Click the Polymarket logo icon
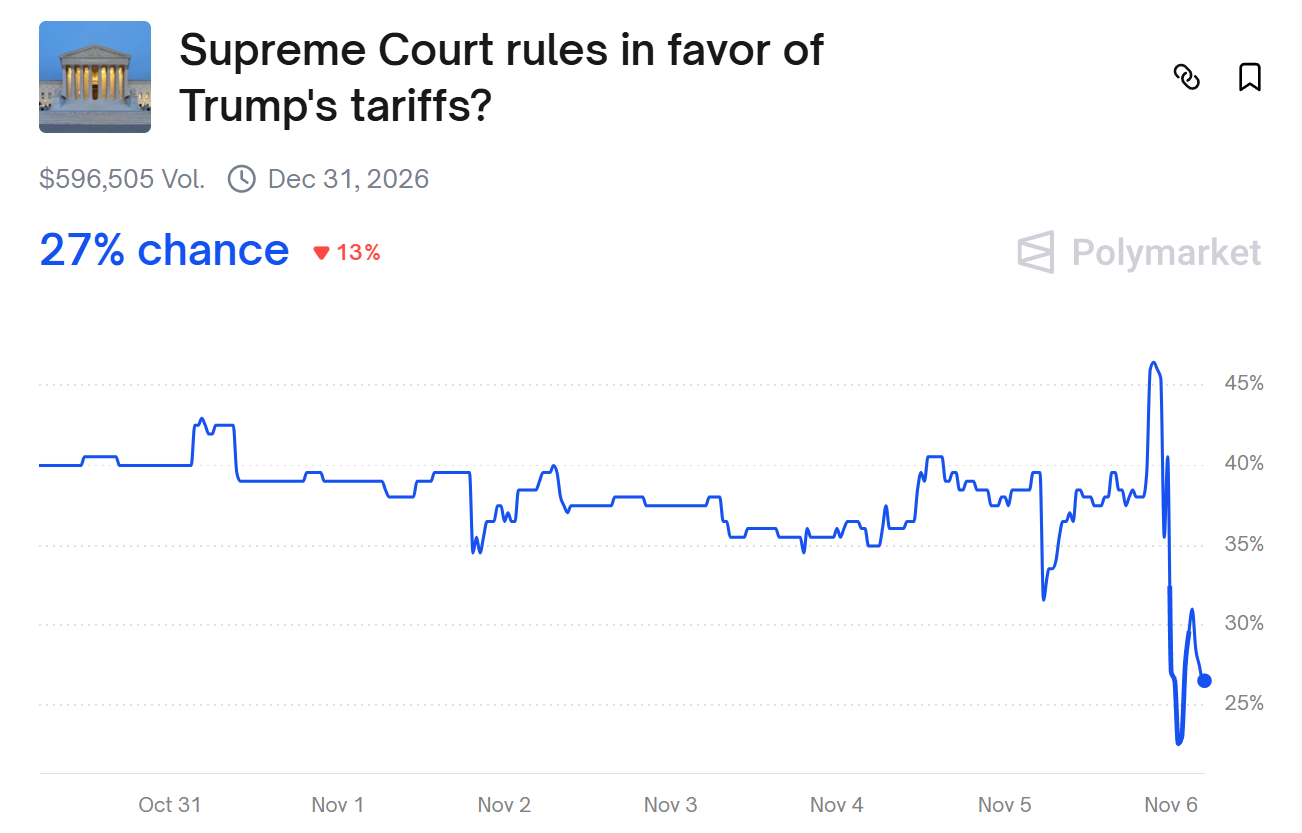The image size is (1302, 833). click(x=1036, y=252)
